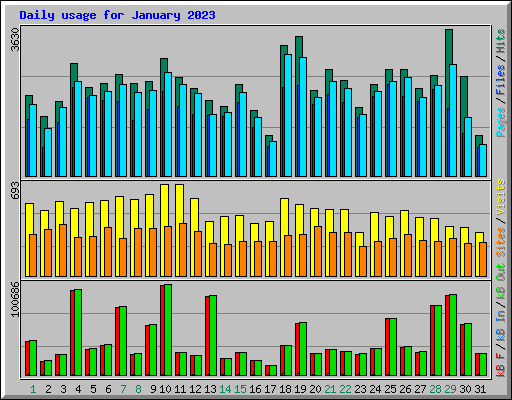
Task: Select day 5 on the x-axis
Action: coord(93,389)
